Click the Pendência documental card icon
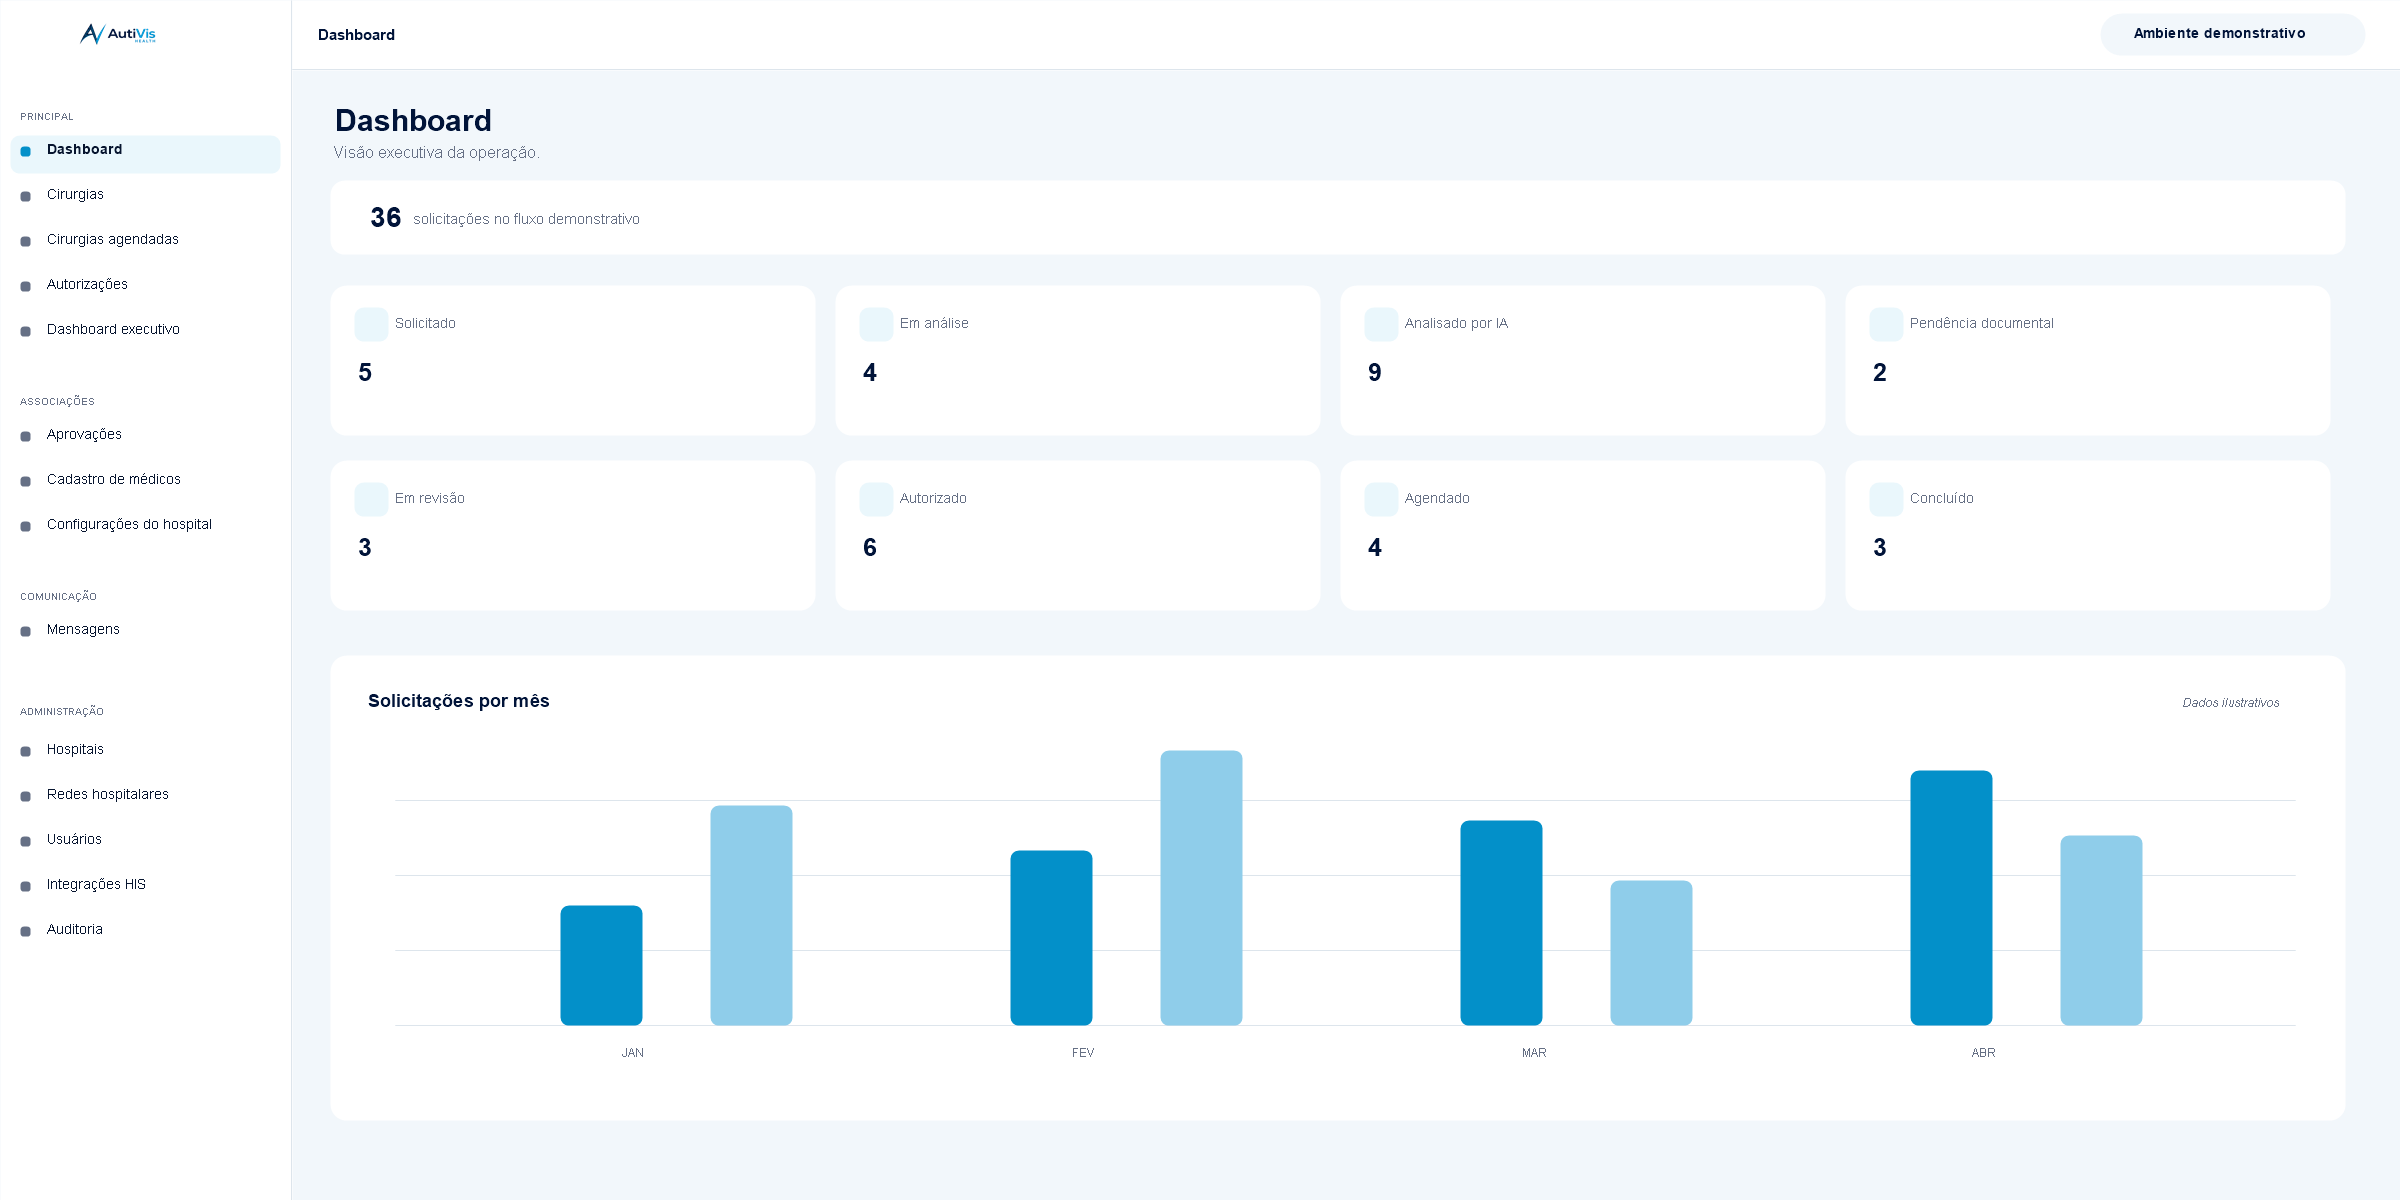2400x1200 pixels. click(1886, 324)
